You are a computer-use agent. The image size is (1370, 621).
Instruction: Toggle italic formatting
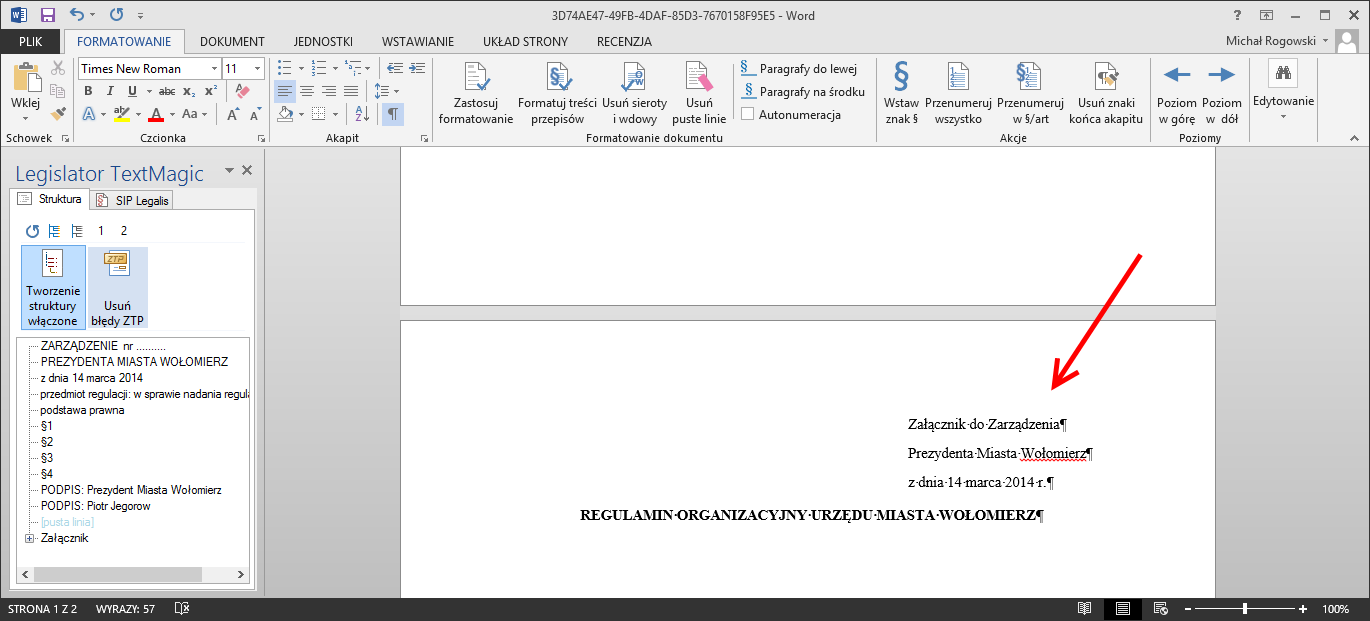tap(108, 91)
